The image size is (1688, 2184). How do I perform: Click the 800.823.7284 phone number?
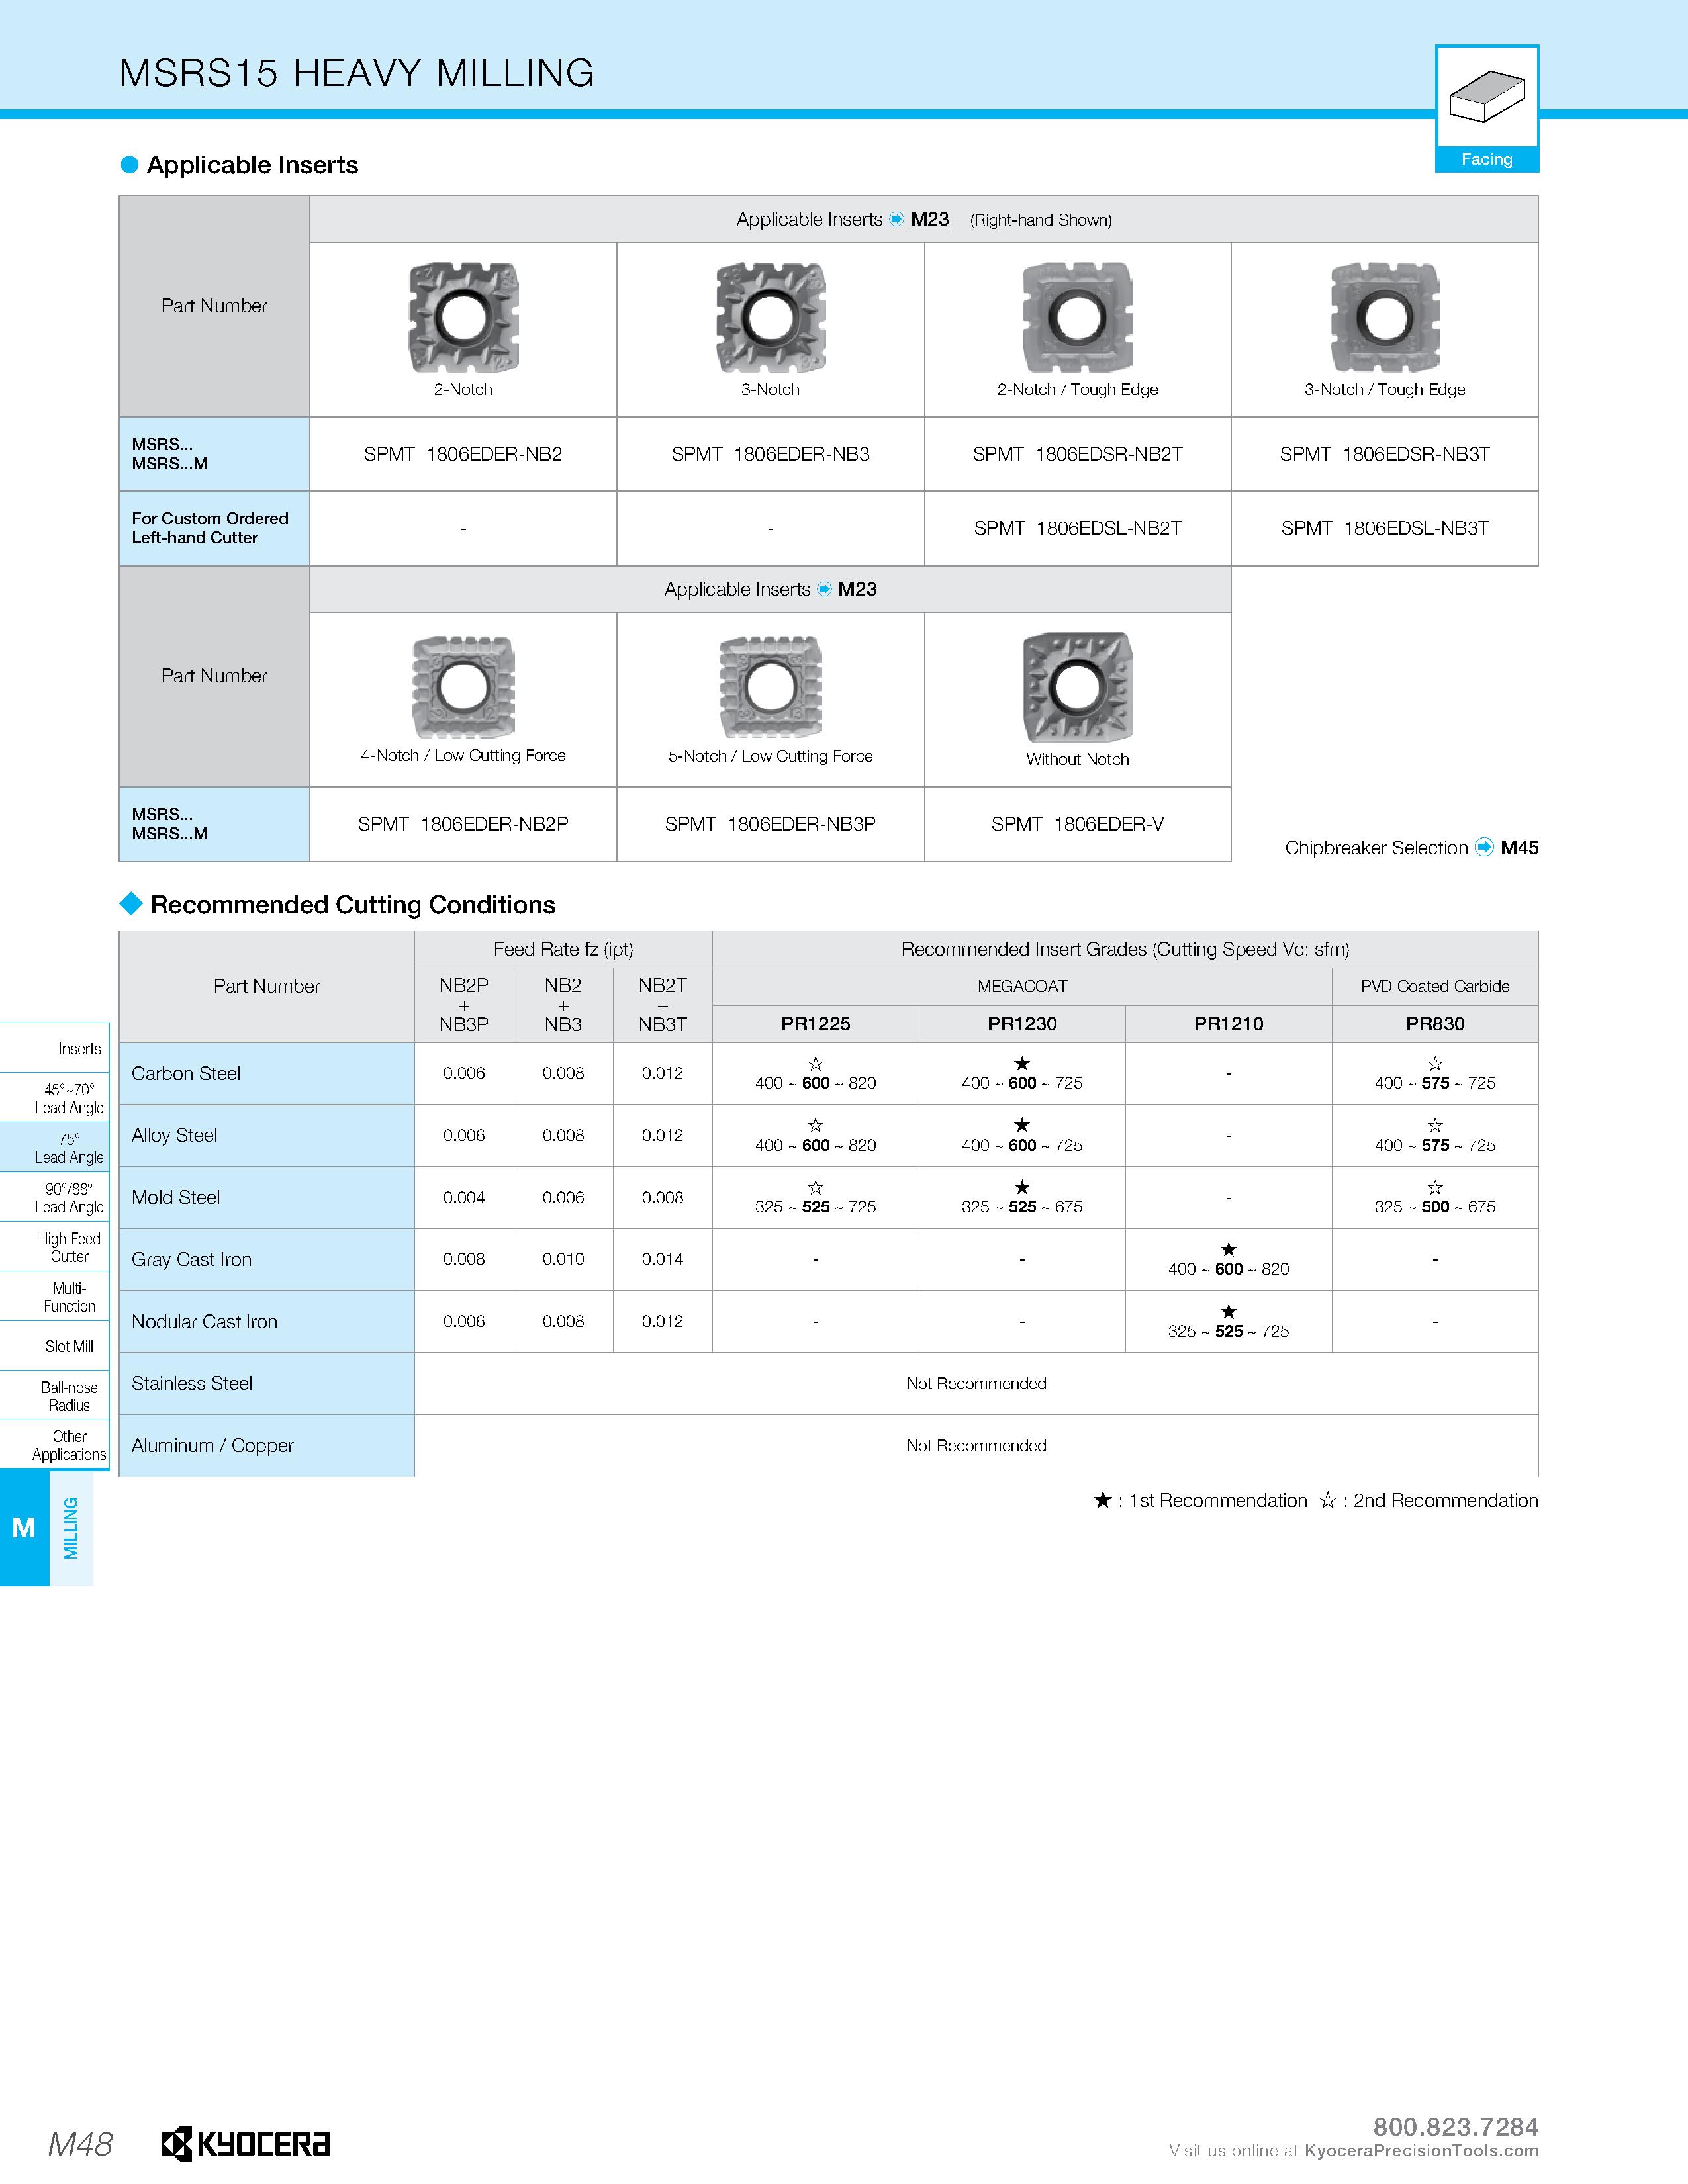pyautogui.click(x=1455, y=2126)
